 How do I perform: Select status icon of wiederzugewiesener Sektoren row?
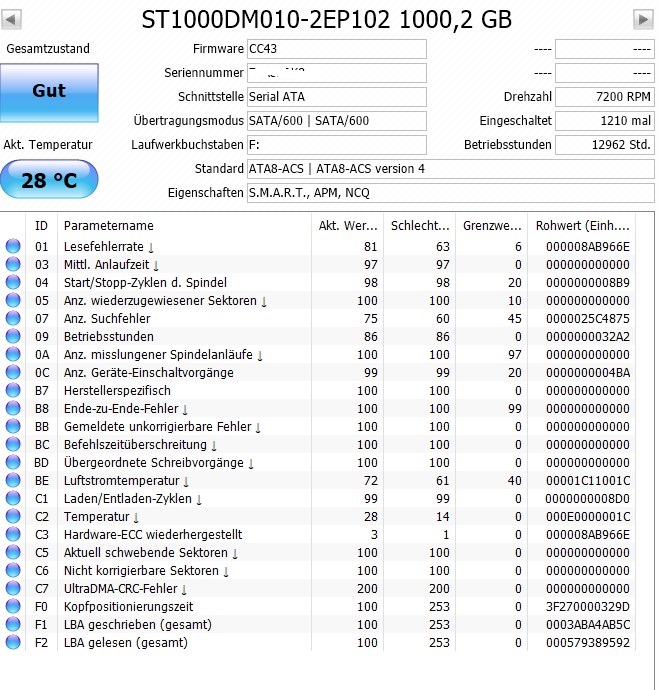(x=13, y=300)
